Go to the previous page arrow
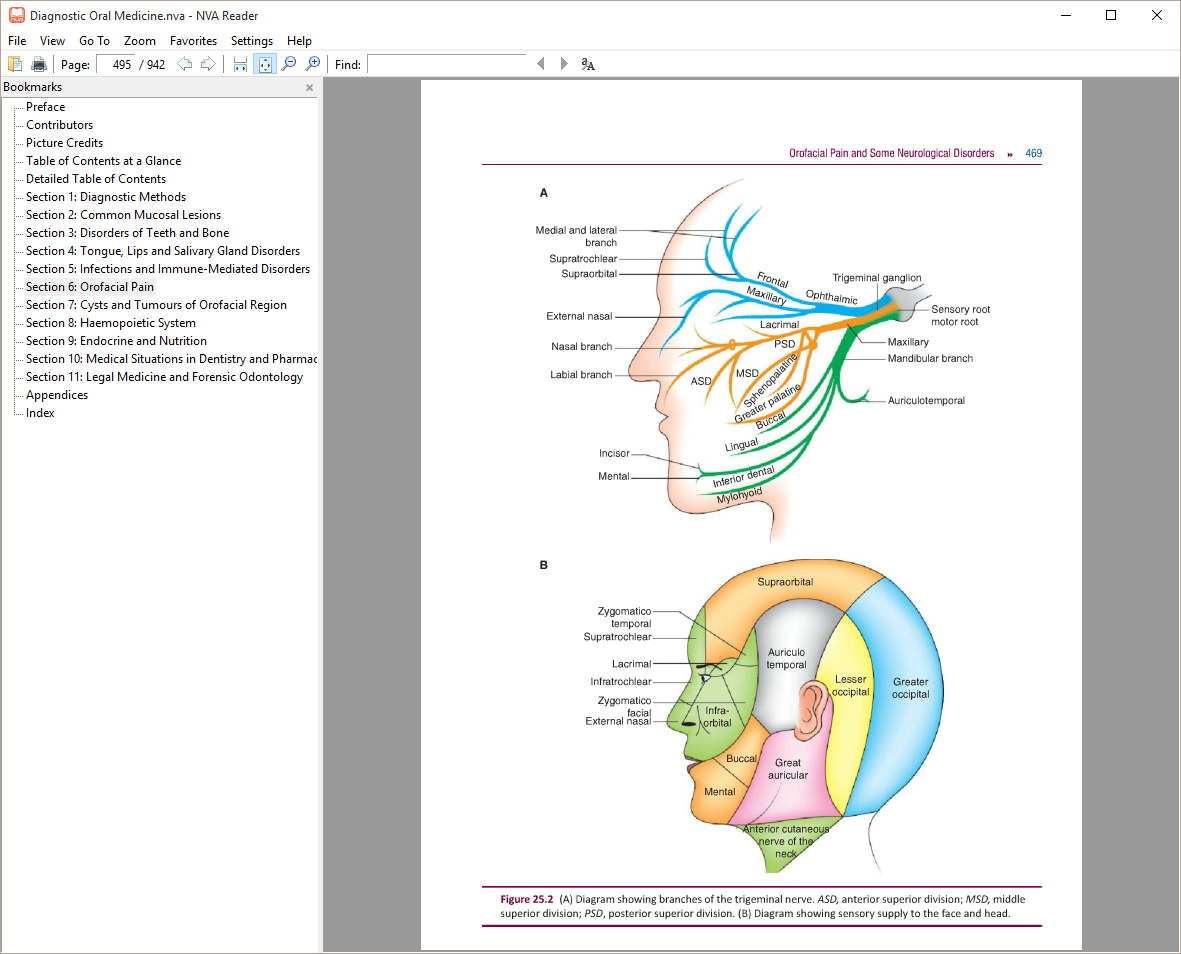 [x=184, y=64]
